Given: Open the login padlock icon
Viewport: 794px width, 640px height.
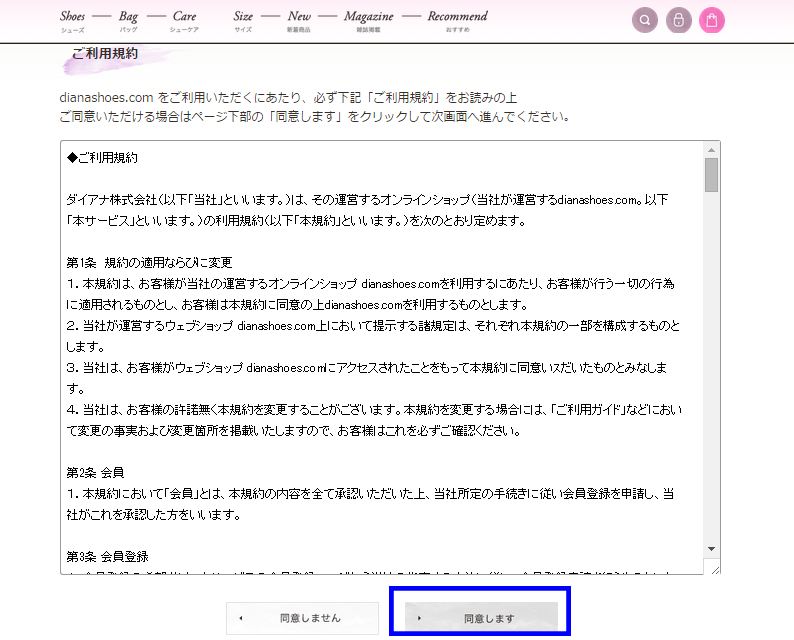Looking at the screenshot, I should pyautogui.click(x=679, y=20).
